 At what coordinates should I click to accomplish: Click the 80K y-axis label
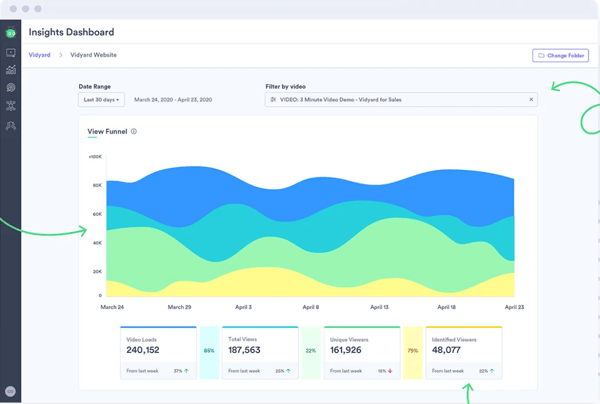97,185
